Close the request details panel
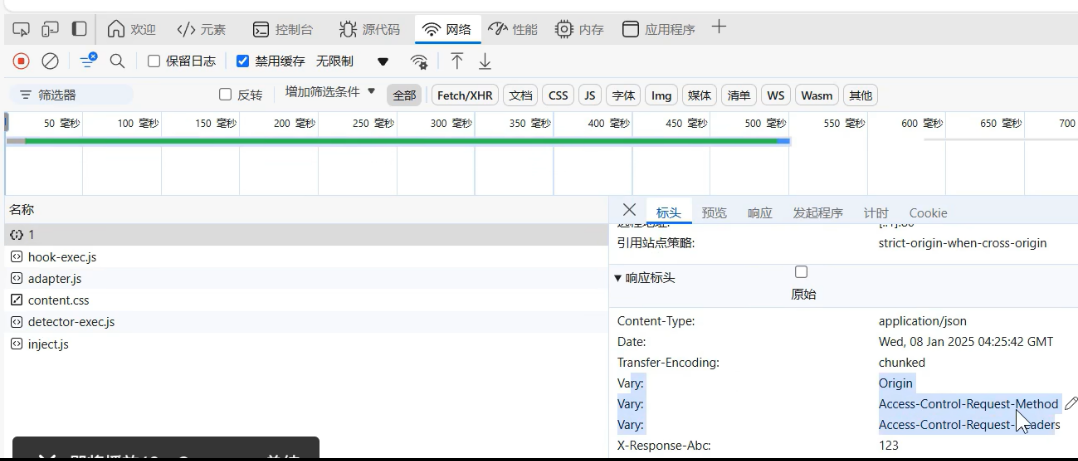 click(628, 210)
